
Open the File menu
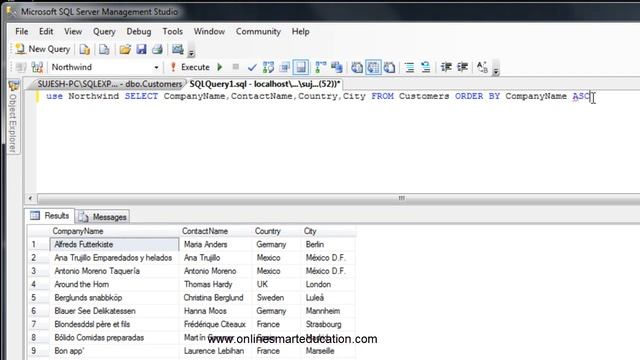tap(22, 31)
